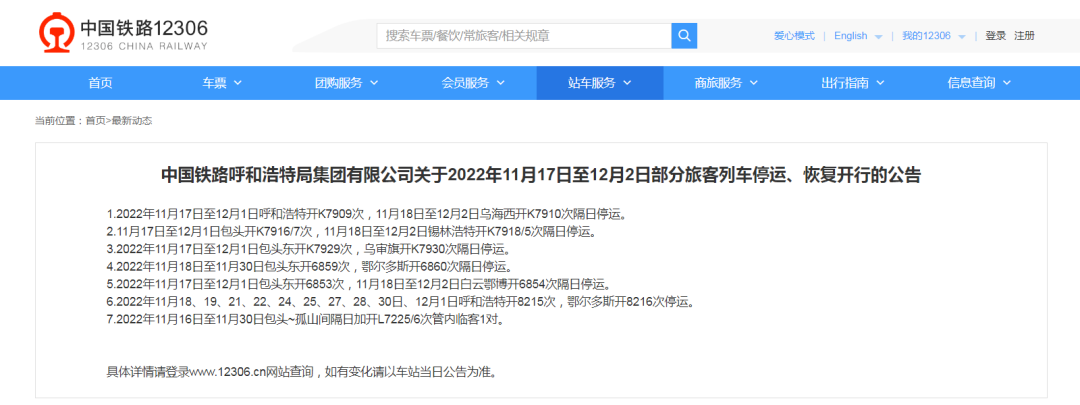This screenshot has width=1080, height=405.
Task: Select item 1 about K7909 and K7910
Action: [366, 214]
